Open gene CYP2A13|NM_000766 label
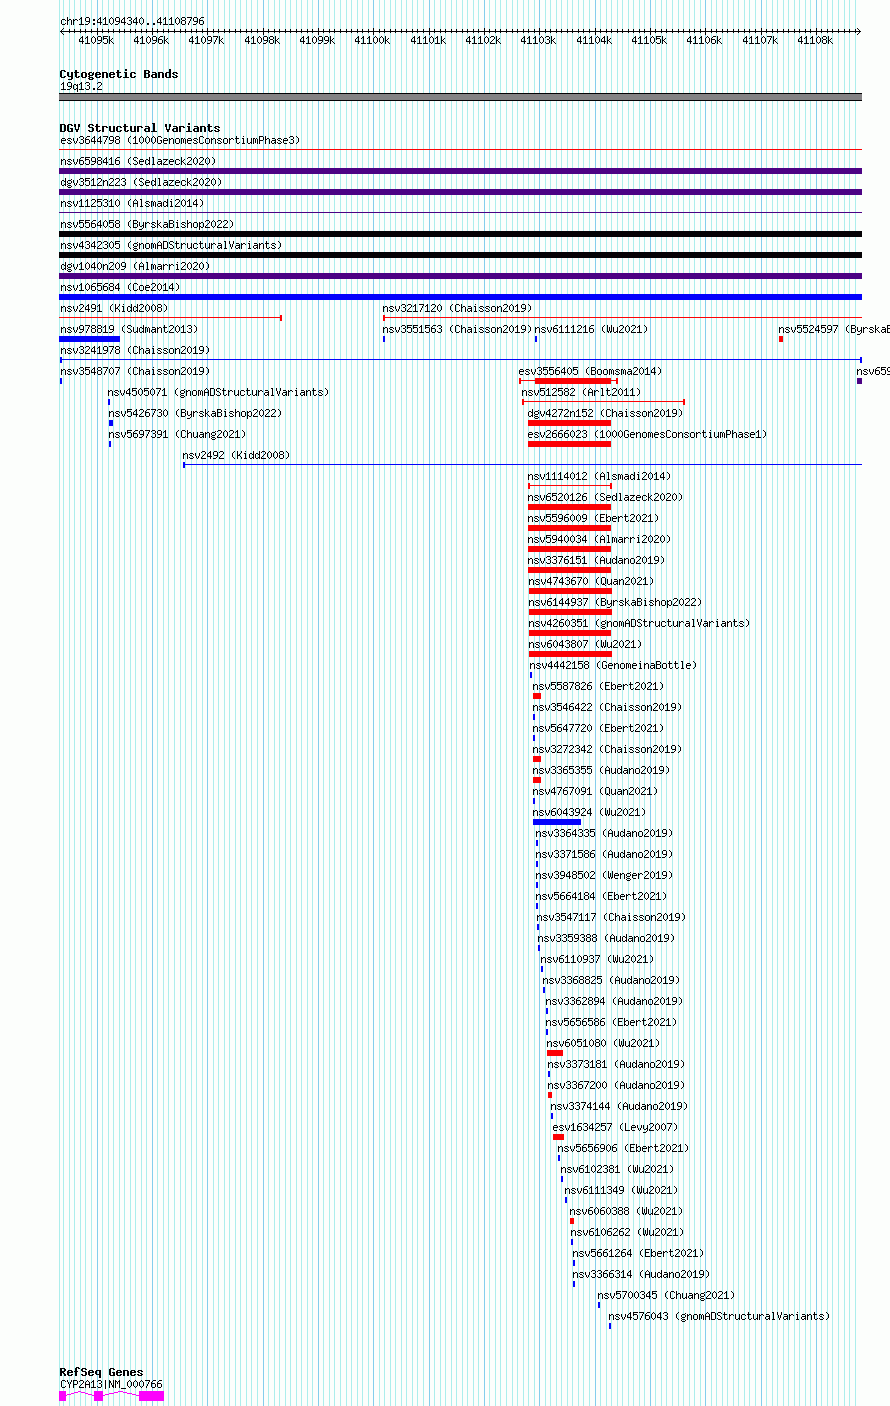890x1406 pixels. (x=111, y=1384)
